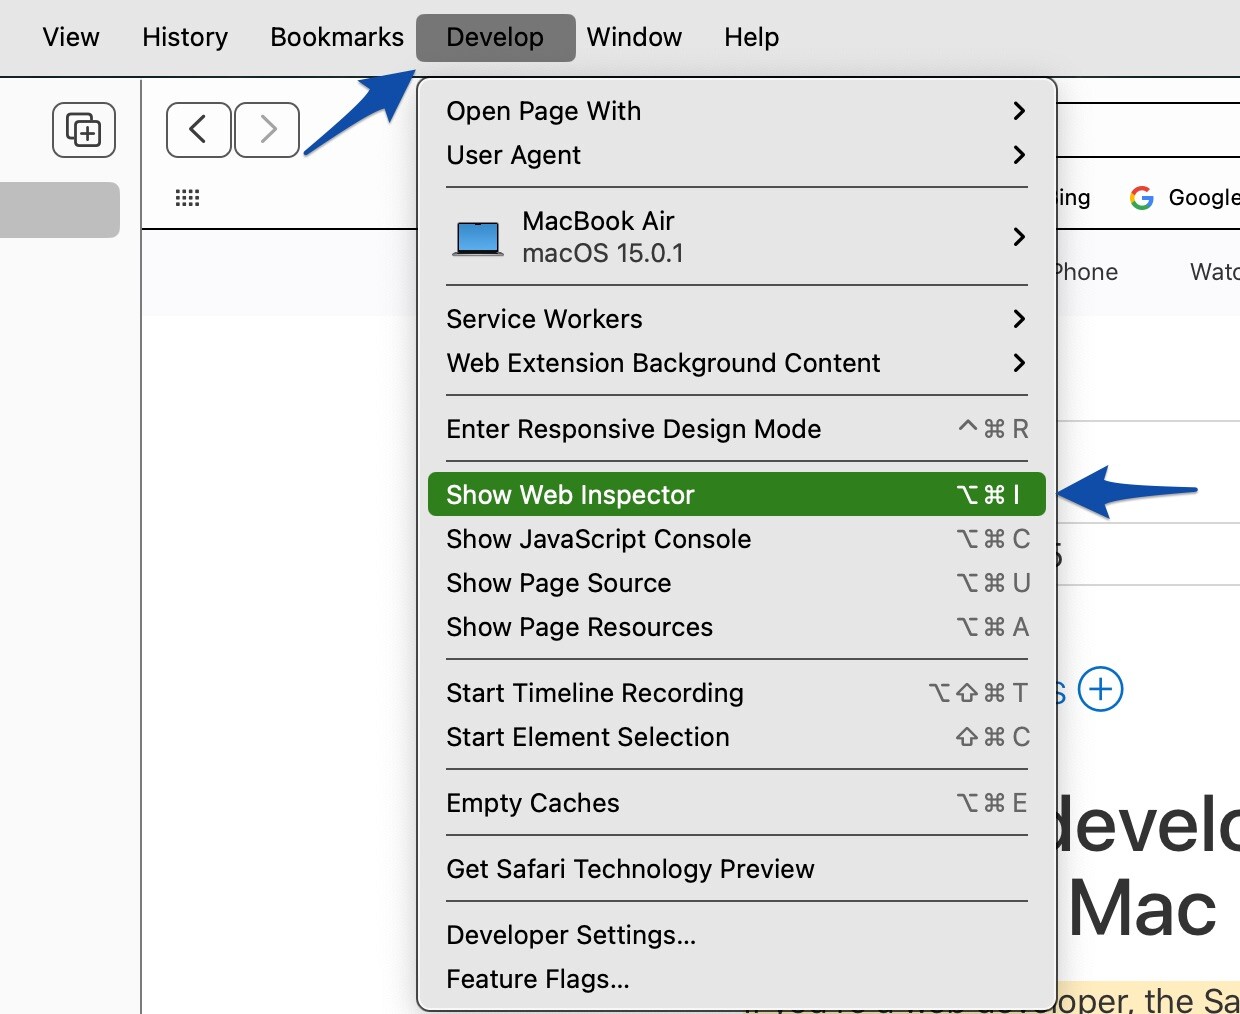Viewport: 1240px width, 1014px height.
Task: Choose Show JavaScript Console
Action: pyautogui.click(x=735, y=539)
